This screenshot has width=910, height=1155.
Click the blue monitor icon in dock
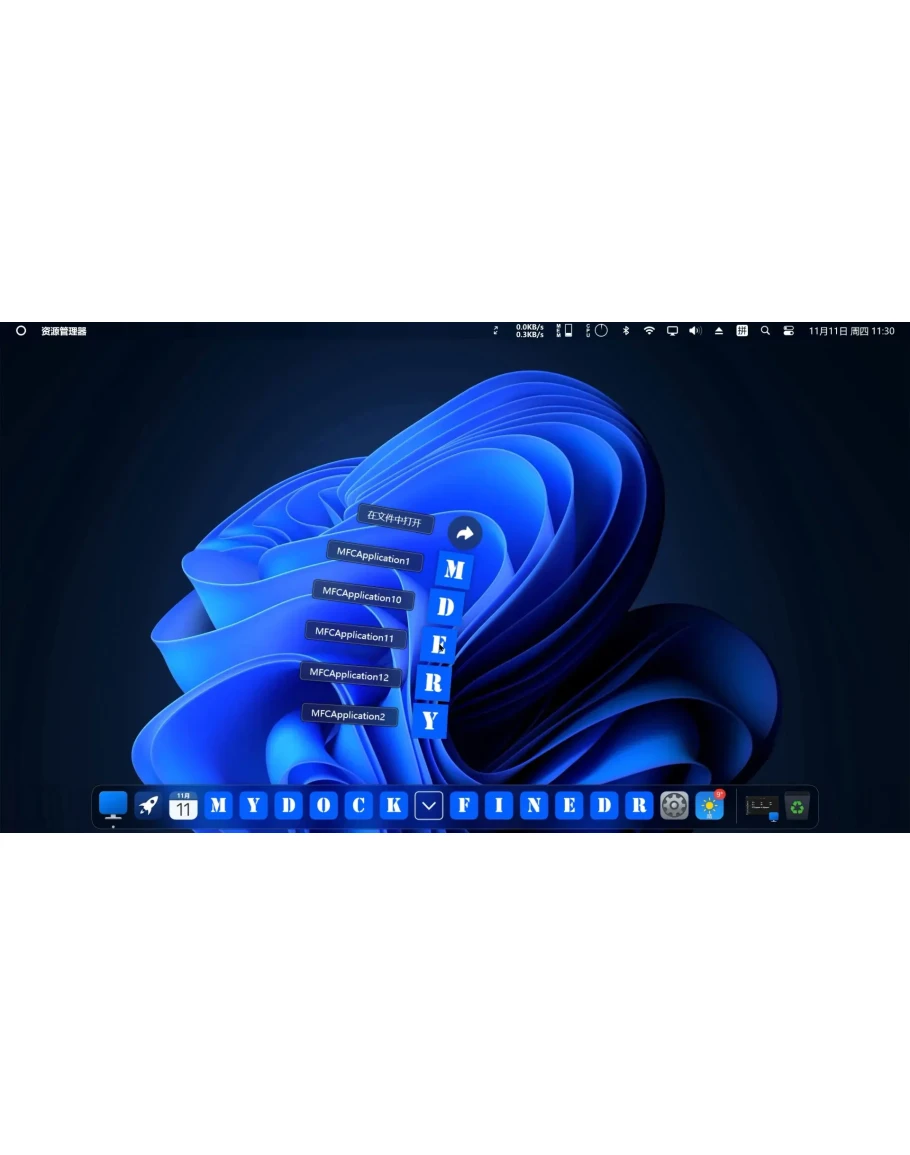click(x=113, y=804)
